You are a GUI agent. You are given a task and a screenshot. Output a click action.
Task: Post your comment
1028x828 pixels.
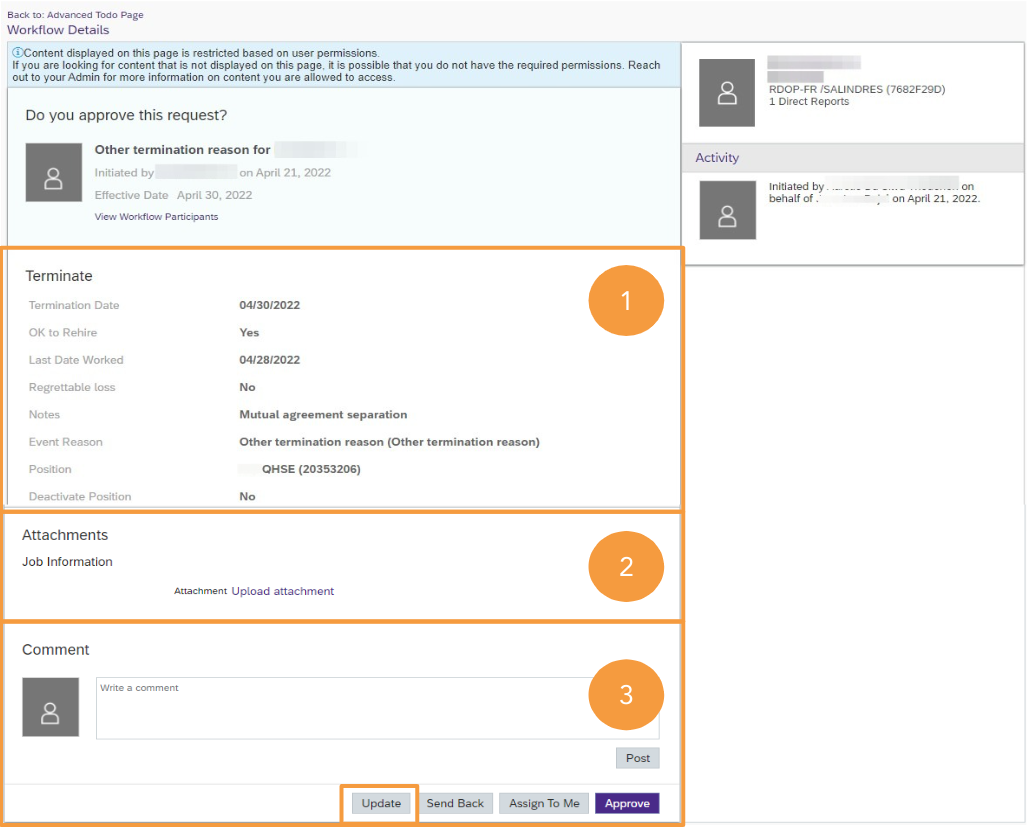click(x=637, y=758)
